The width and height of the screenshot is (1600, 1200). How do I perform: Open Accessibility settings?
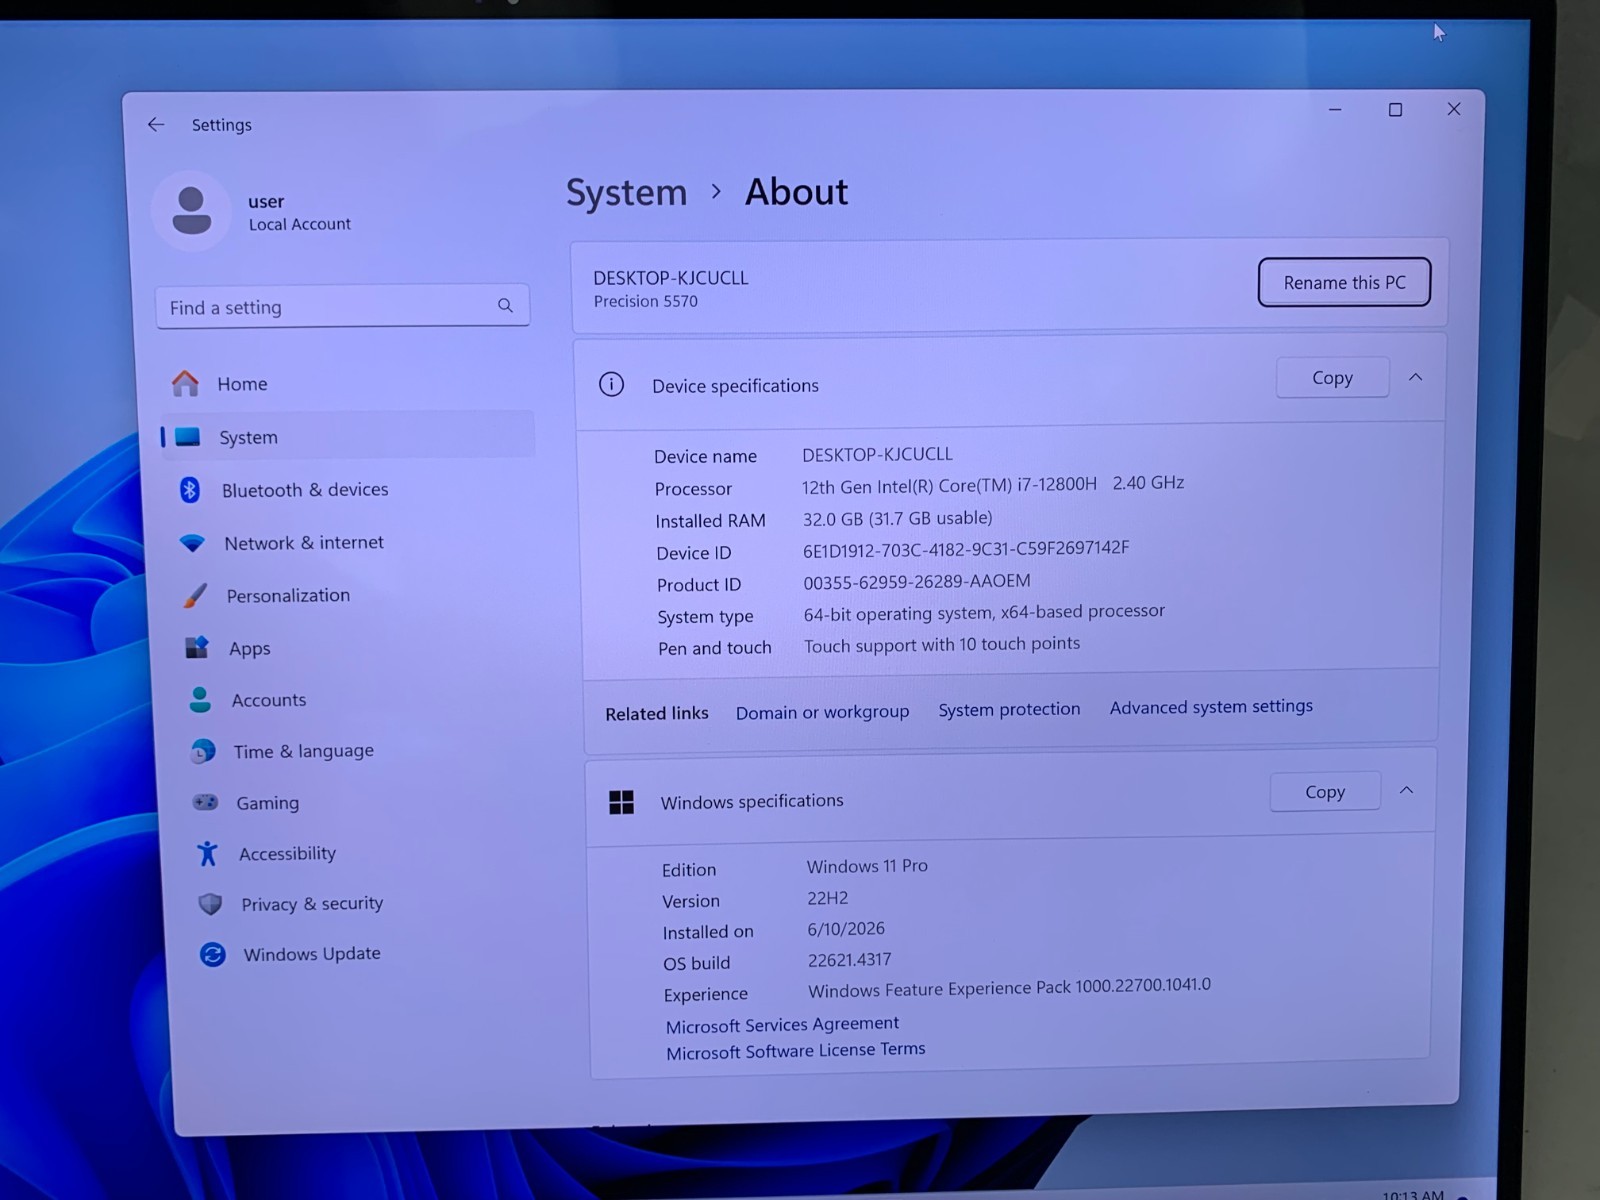tap(362, 853)
